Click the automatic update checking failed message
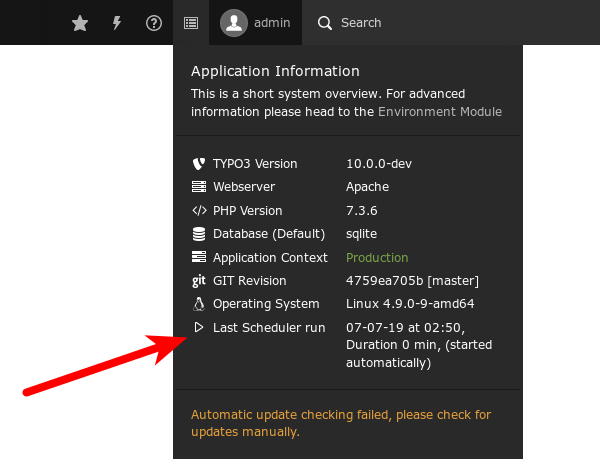 (341, 423)
